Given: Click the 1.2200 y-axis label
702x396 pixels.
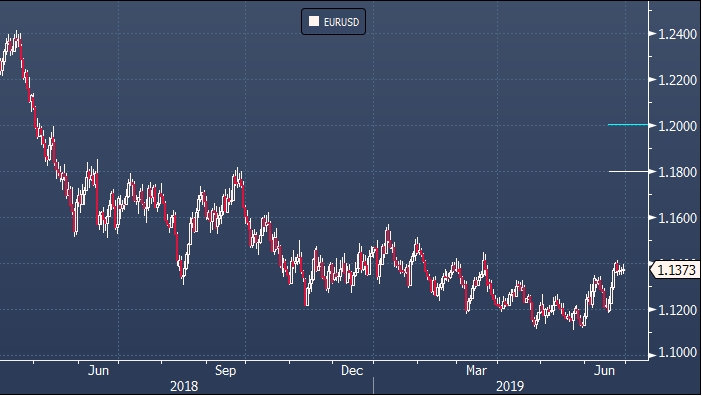Looking at the screenshot, I should [677, 80].
